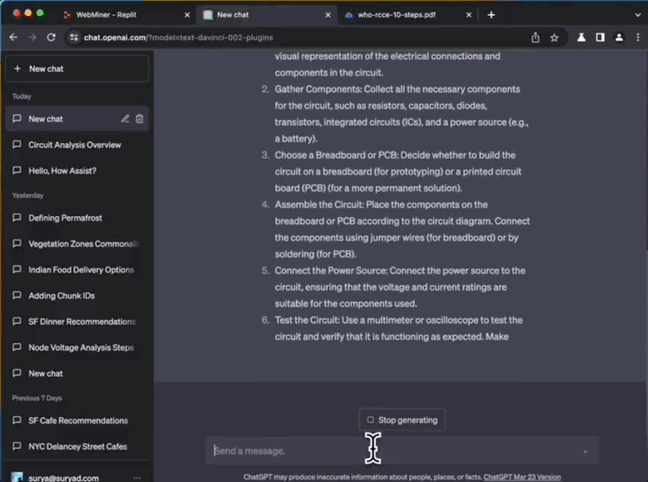Open the three-dot menu beside surya@suryad.com
Viewport: 648px width, 482px height.
click(x=137, y=477)
